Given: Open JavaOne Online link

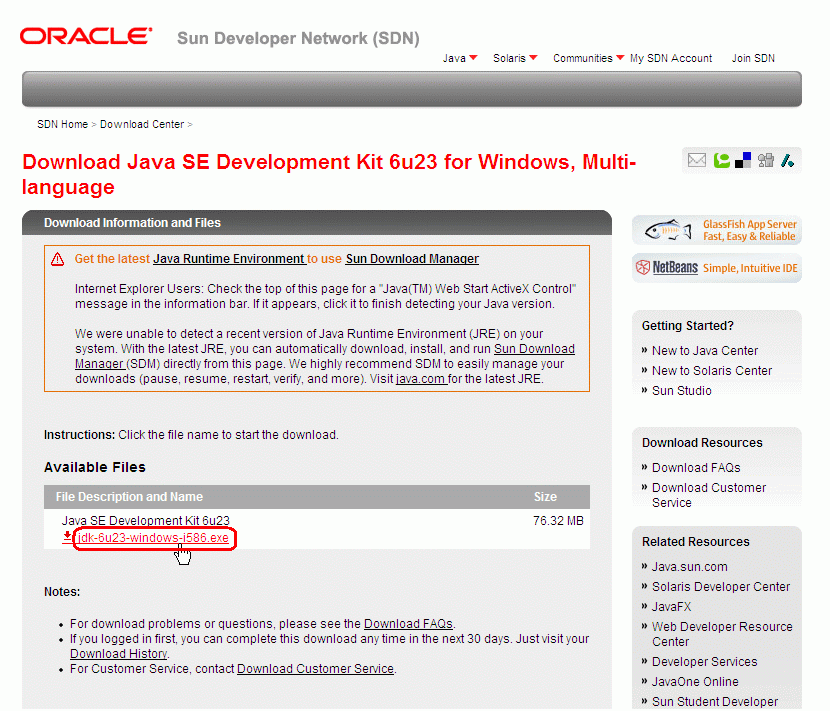Looking at the screenshot, I should point(694,682).
